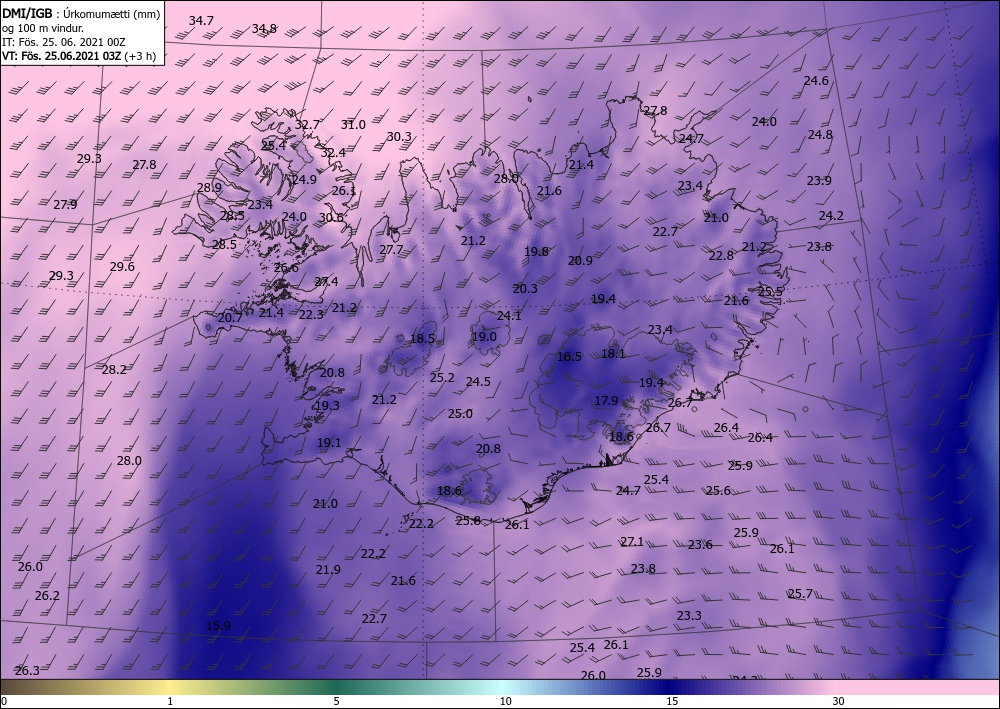
Task: Click the 23.6 value label
Action: (x=700, y=545)
